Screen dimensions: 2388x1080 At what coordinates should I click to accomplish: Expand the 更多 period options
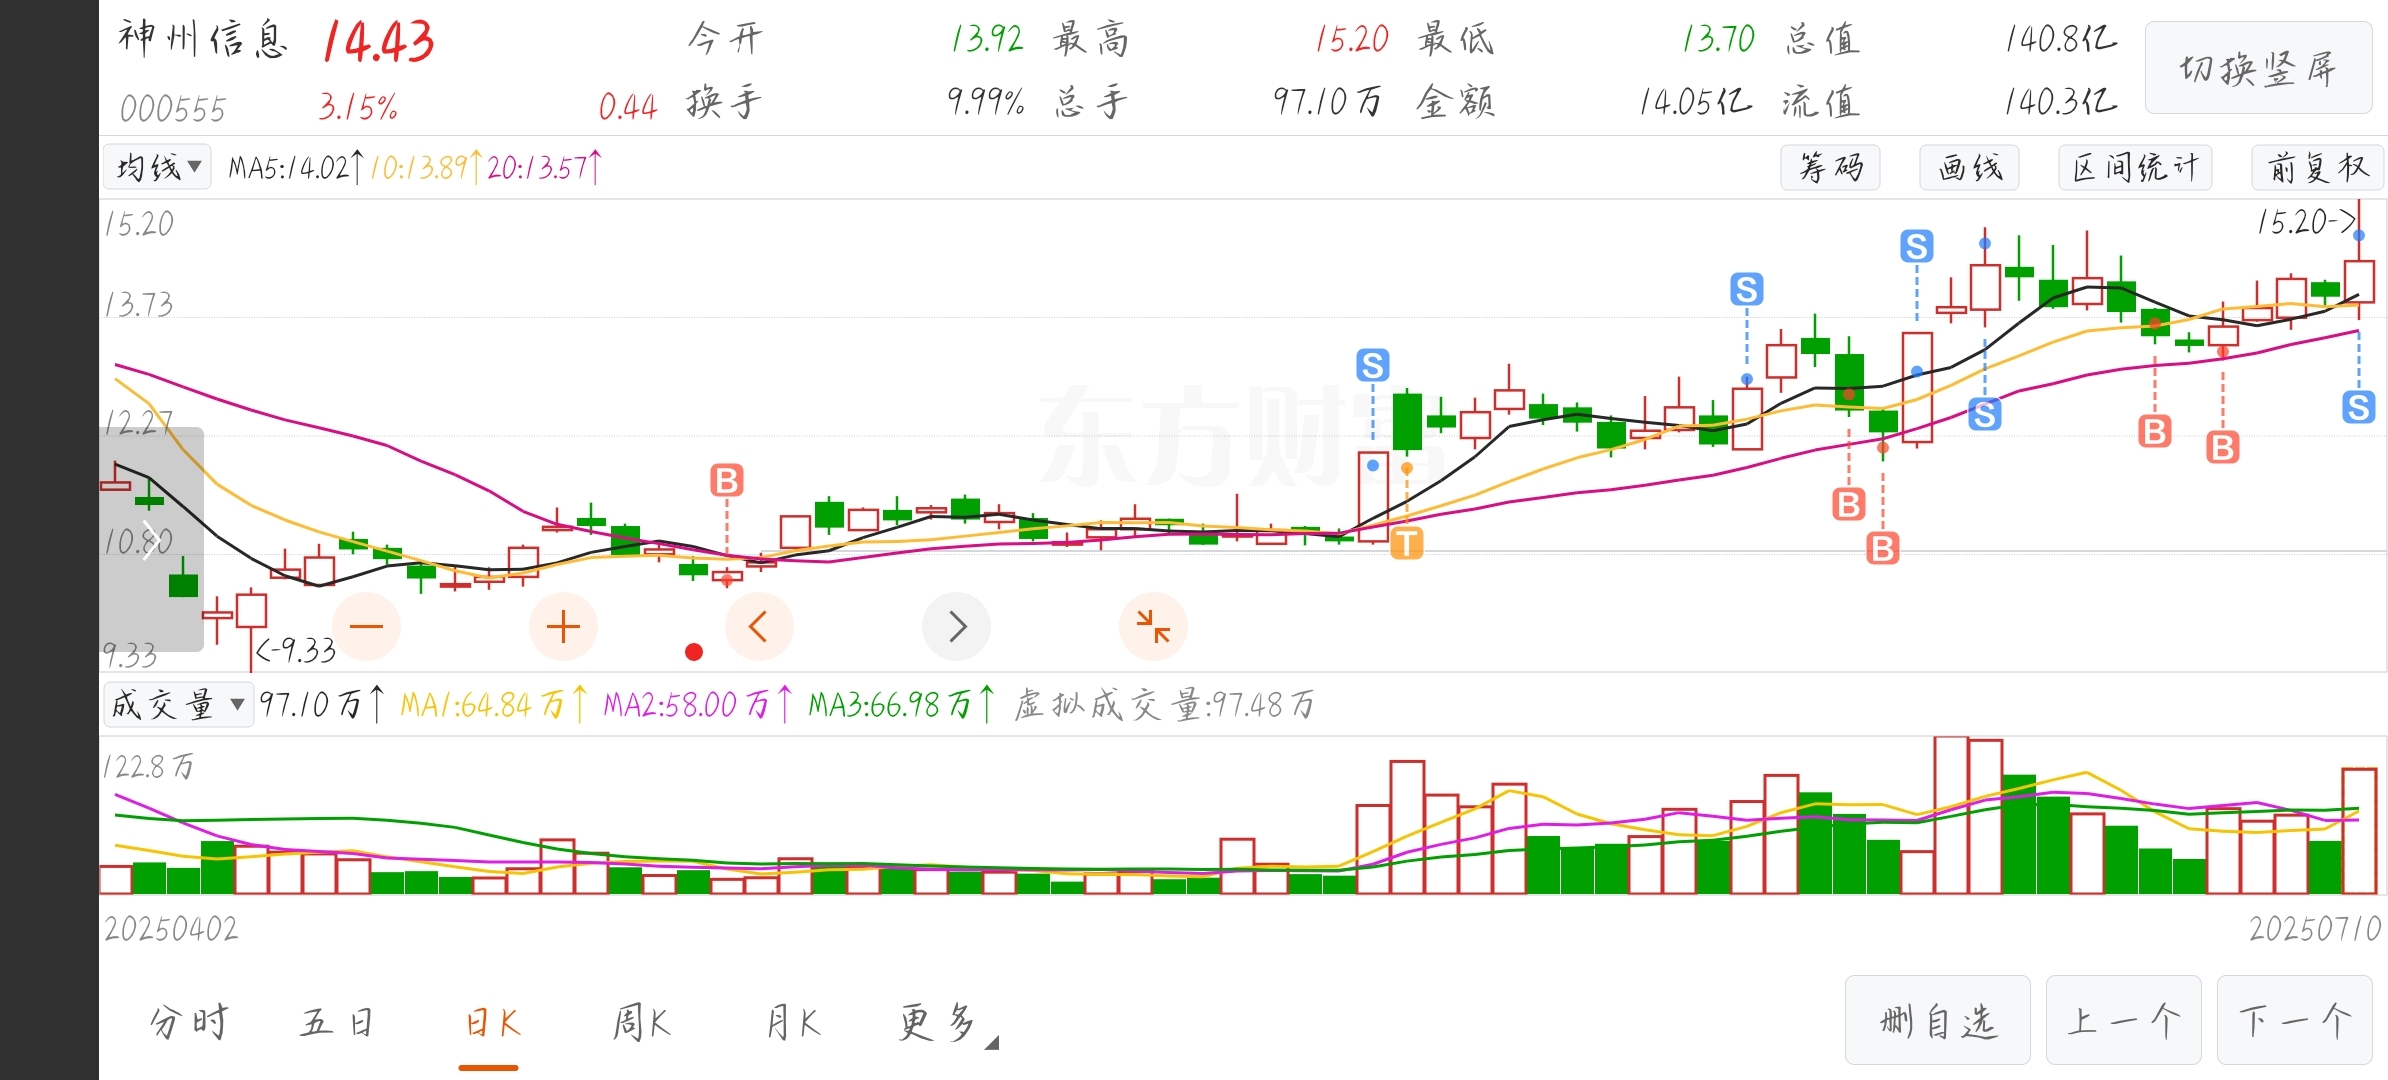946,1023
